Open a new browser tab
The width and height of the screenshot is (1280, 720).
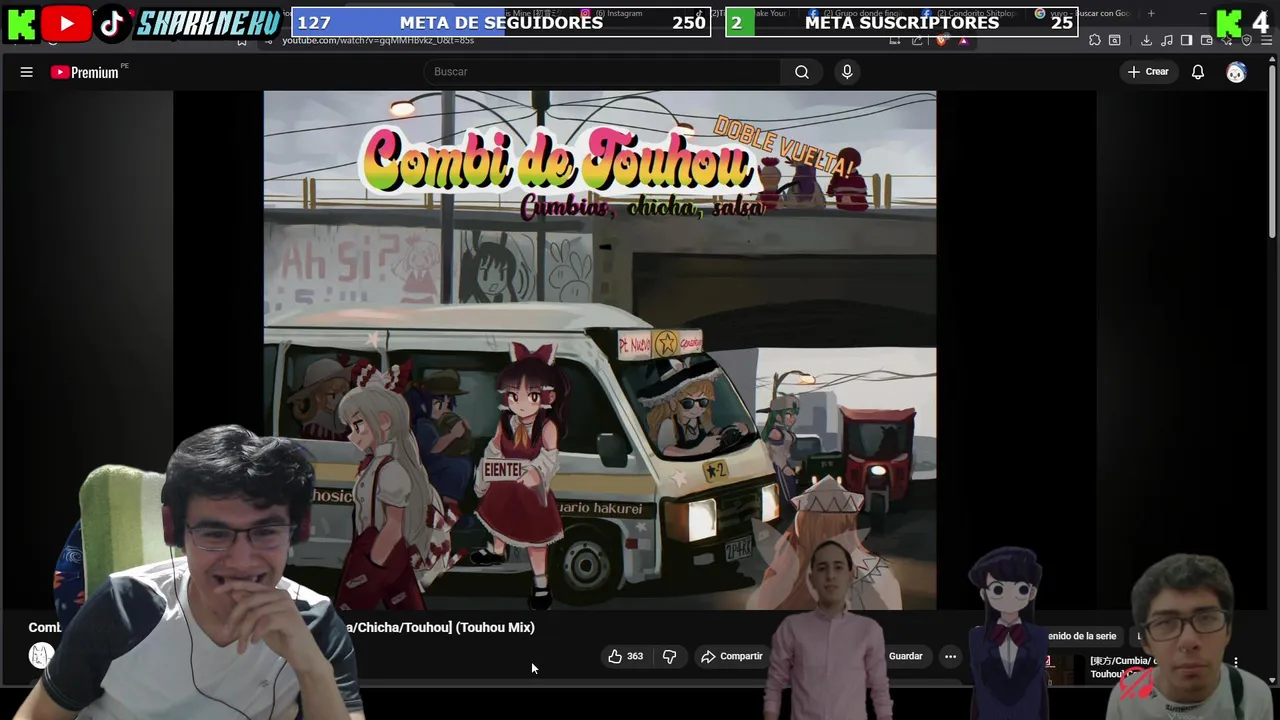click(x=1151, y=13)
